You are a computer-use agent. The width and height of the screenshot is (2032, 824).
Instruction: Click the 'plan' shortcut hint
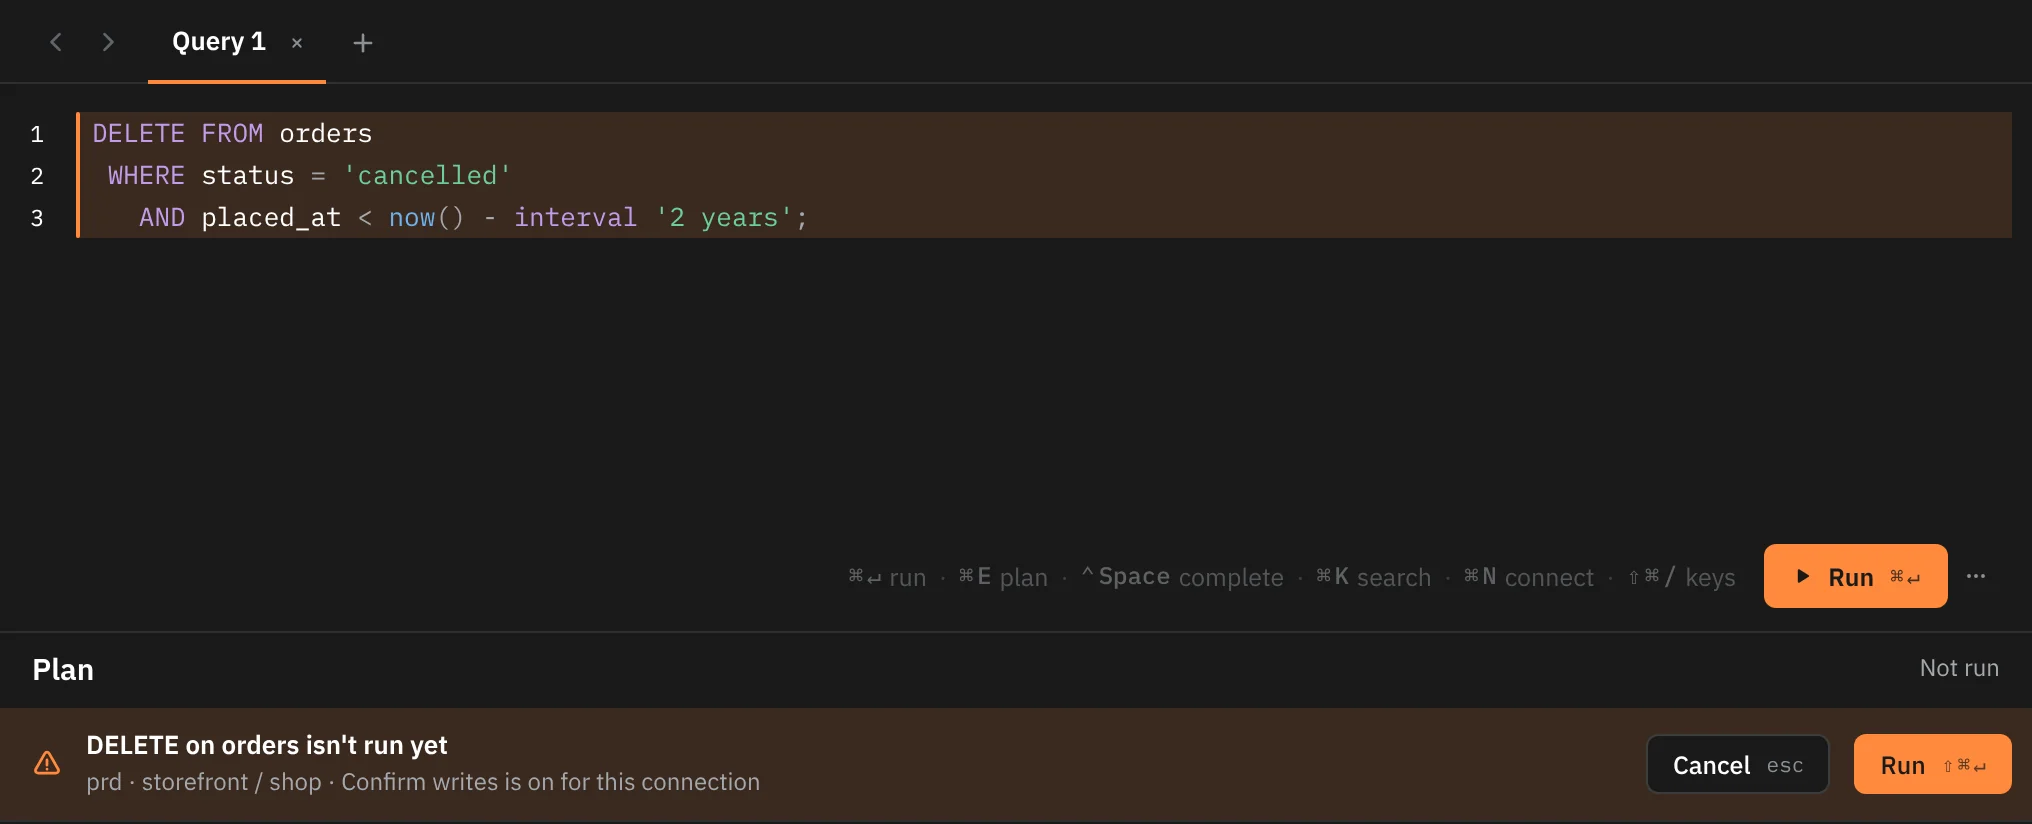tap(1003, 577)
